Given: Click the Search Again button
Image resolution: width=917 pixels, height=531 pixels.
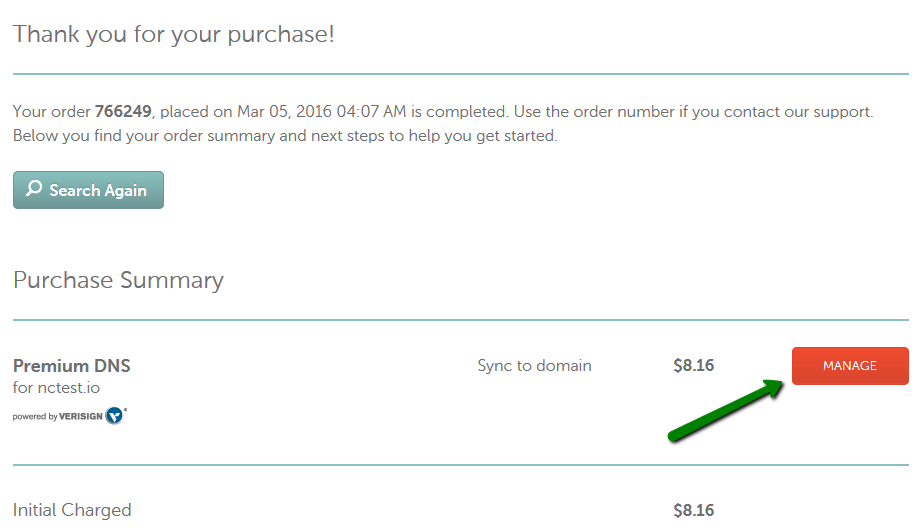Looking at the screenshot, I should pos(88,190).
